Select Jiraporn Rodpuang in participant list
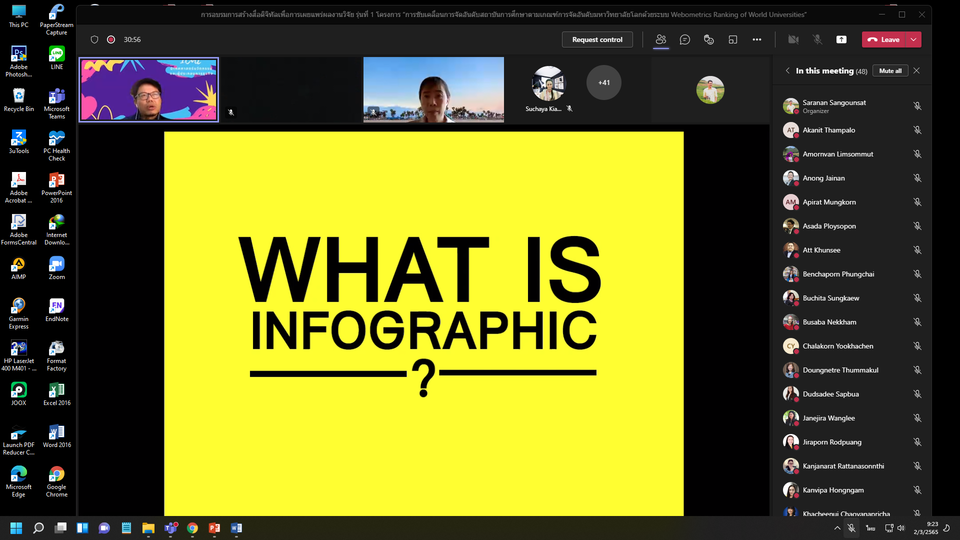960x540 pixels. 852,441
